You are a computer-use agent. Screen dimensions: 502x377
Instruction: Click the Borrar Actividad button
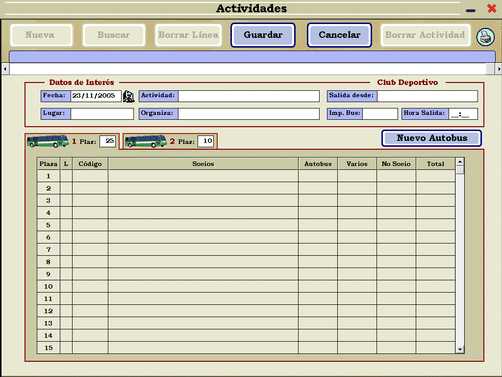click(425, 35)
